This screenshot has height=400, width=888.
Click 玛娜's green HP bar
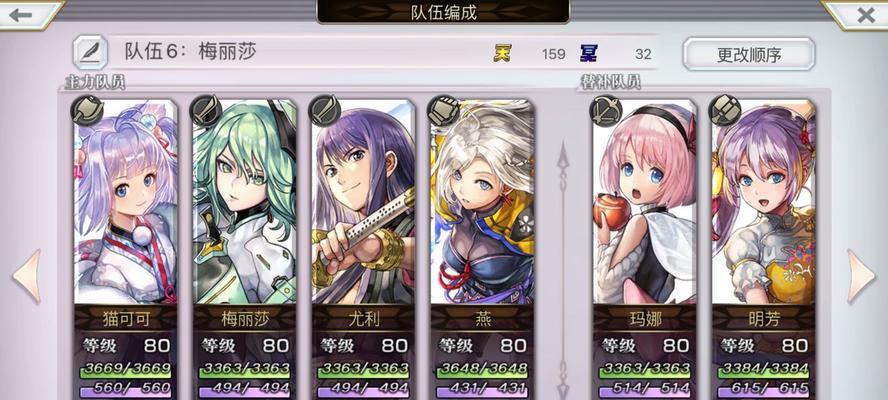point(646,370)
